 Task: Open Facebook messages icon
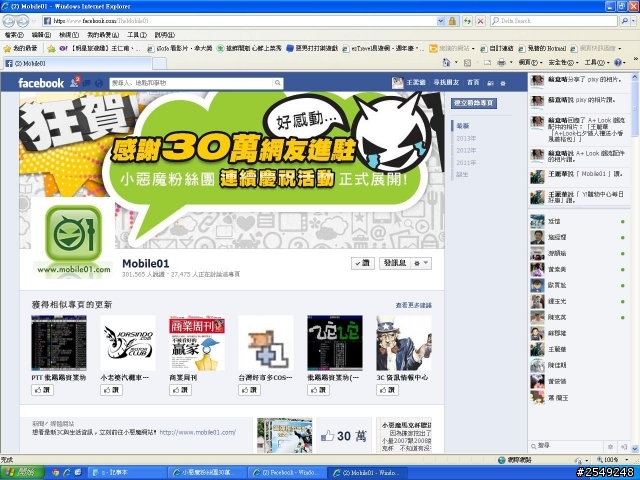[87, 83]
